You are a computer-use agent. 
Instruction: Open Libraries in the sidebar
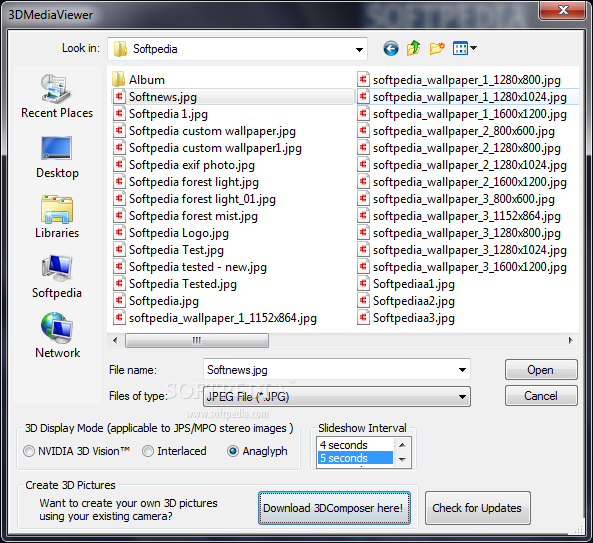click(57, 217)
